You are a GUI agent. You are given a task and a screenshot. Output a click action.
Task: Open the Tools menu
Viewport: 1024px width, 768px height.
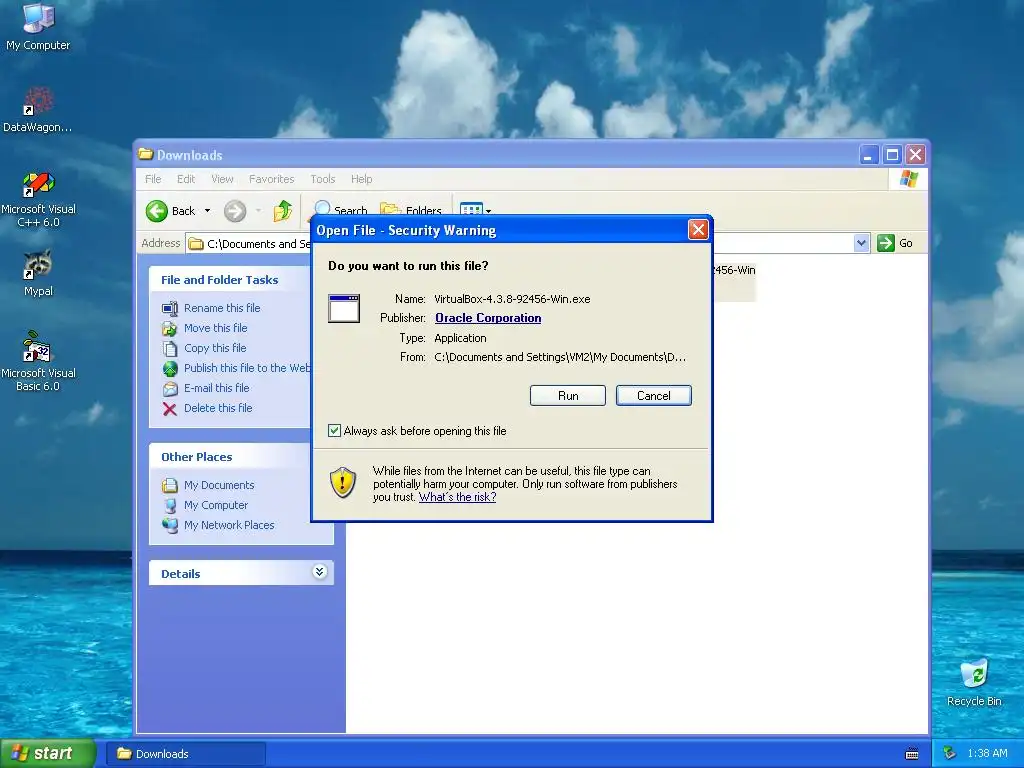click(x=323, y=179)
